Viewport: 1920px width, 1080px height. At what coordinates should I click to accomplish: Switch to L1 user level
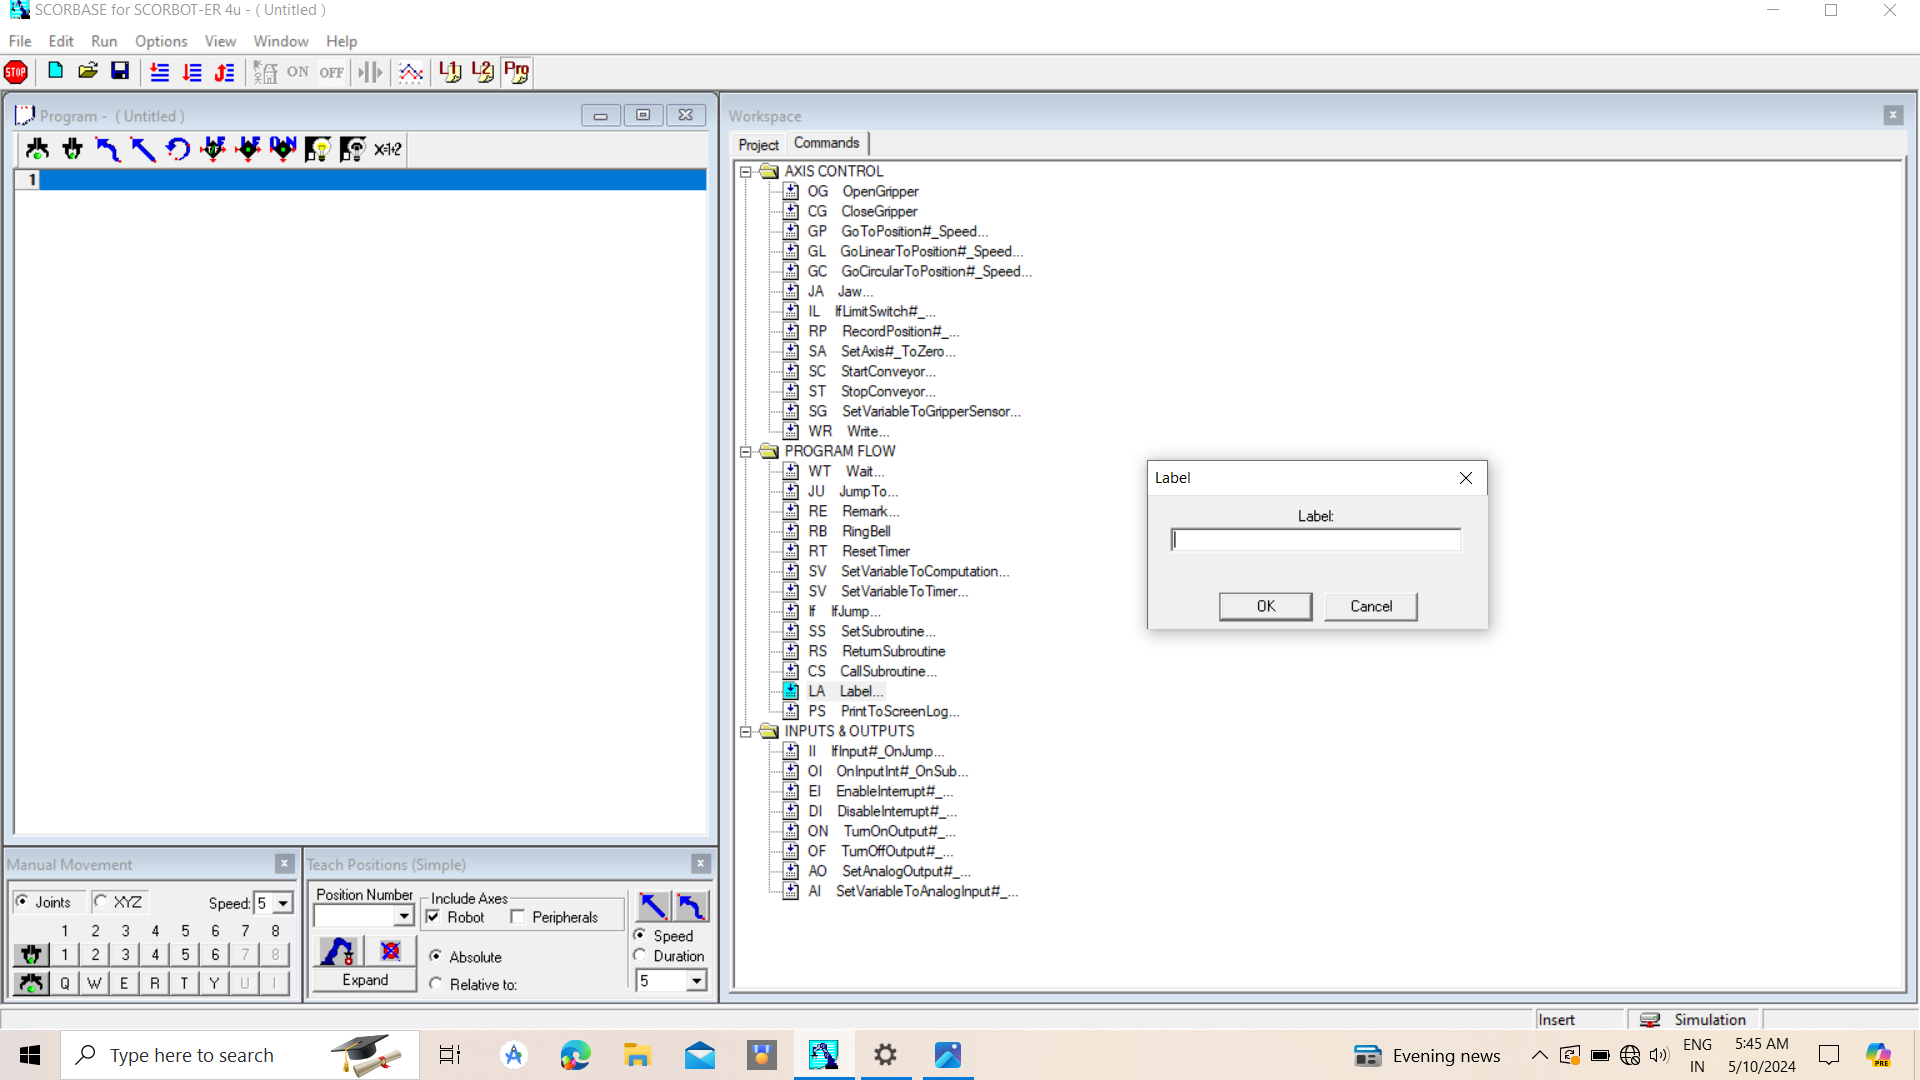pos(450,72)
